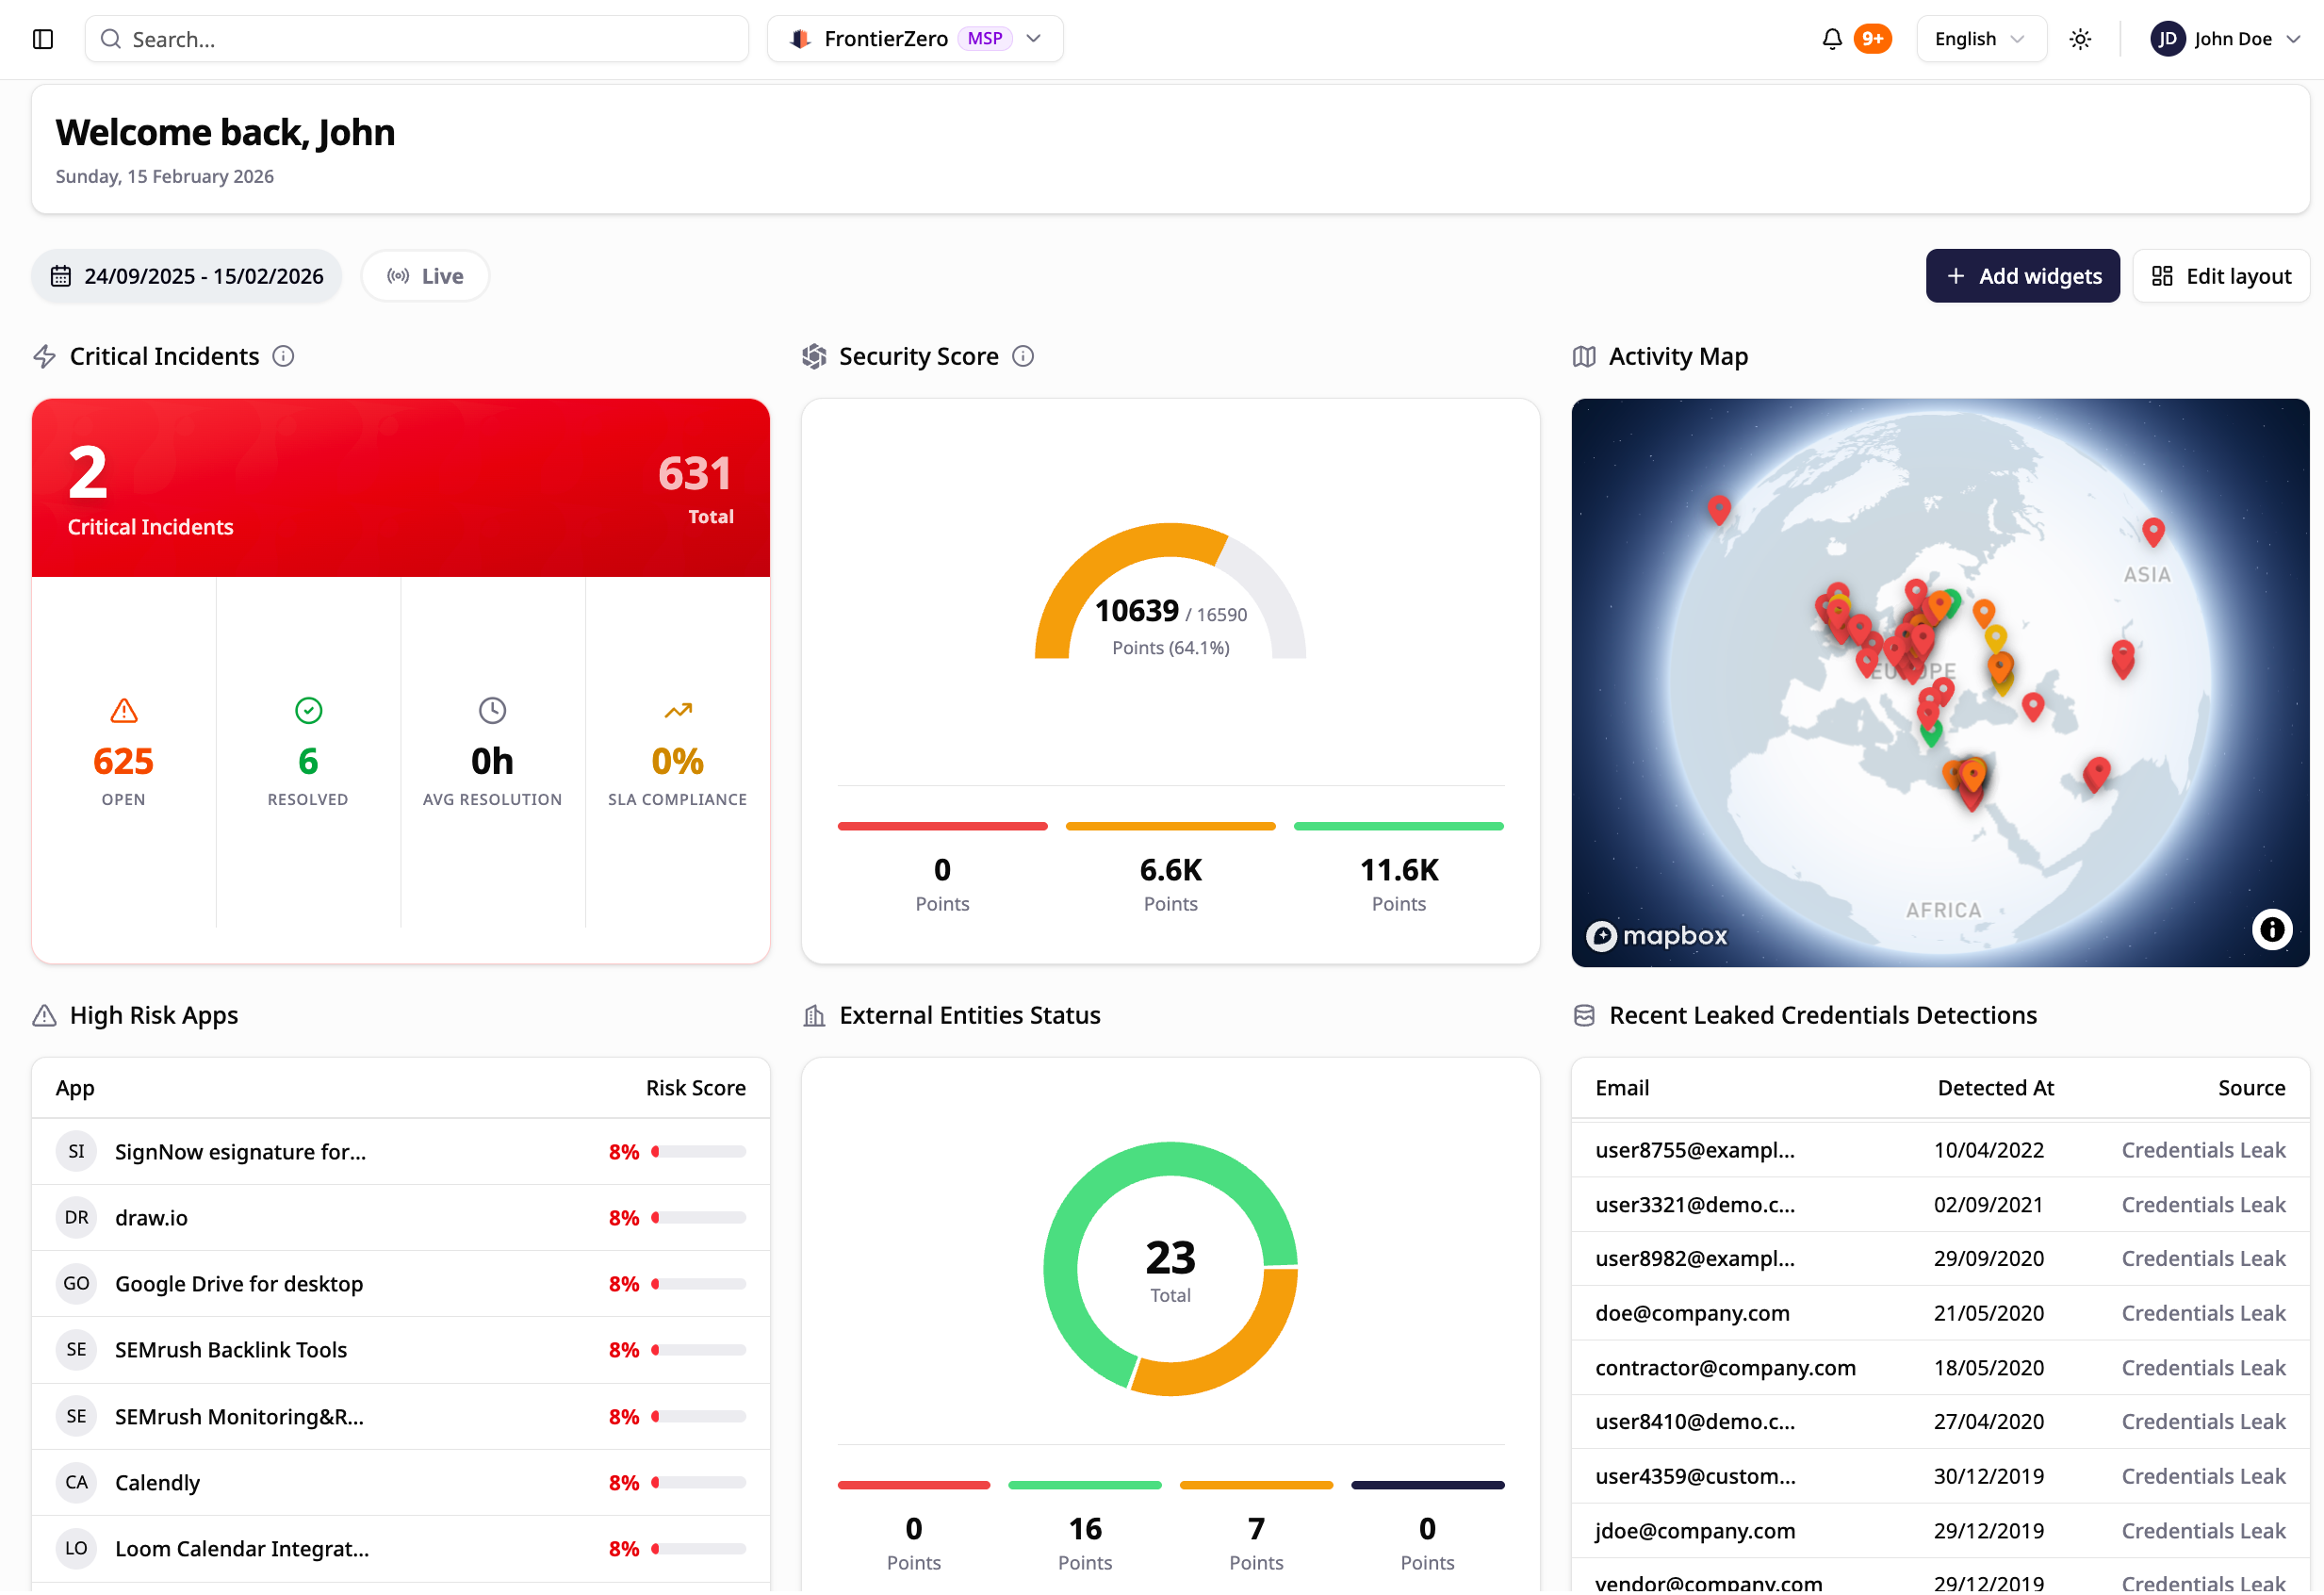
Task: Open FrontierZero MSP organization dropdown
Action: click(915, 39)
